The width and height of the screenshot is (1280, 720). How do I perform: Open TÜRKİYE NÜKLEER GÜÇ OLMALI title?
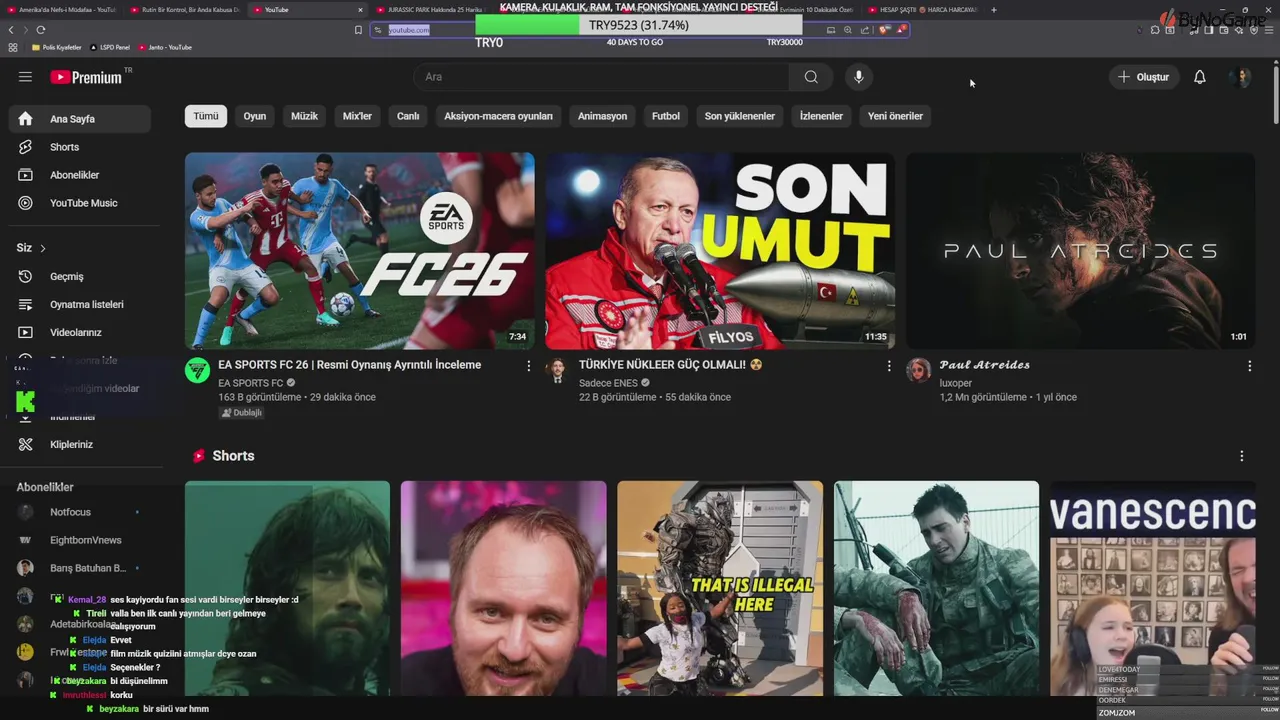point(671,365)
